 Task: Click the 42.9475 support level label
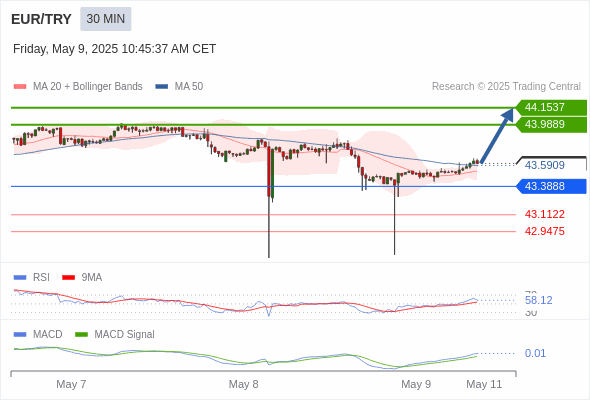[544, 231]
